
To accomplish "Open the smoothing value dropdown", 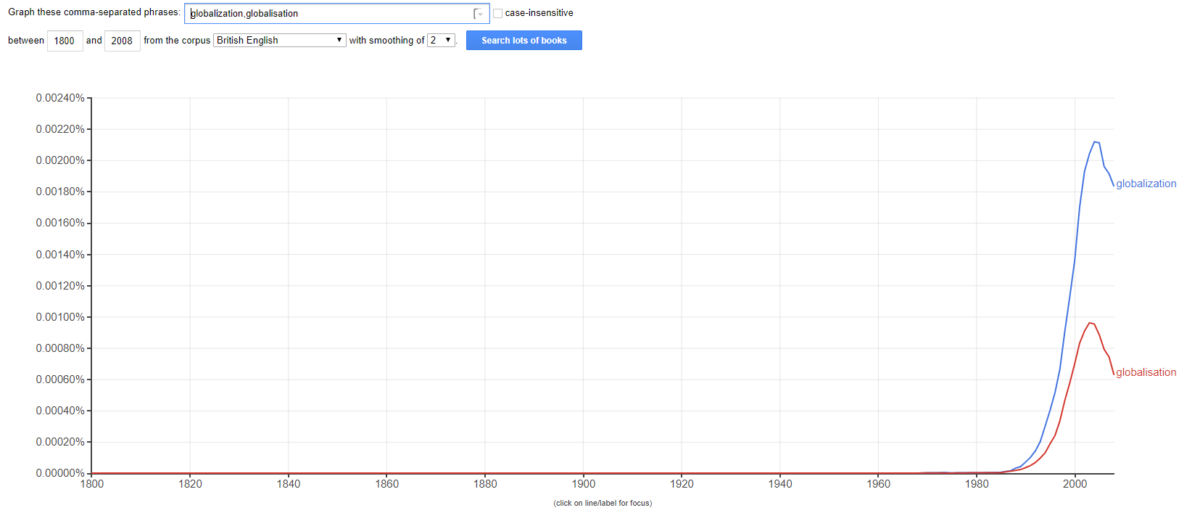I will click(441, 40).
